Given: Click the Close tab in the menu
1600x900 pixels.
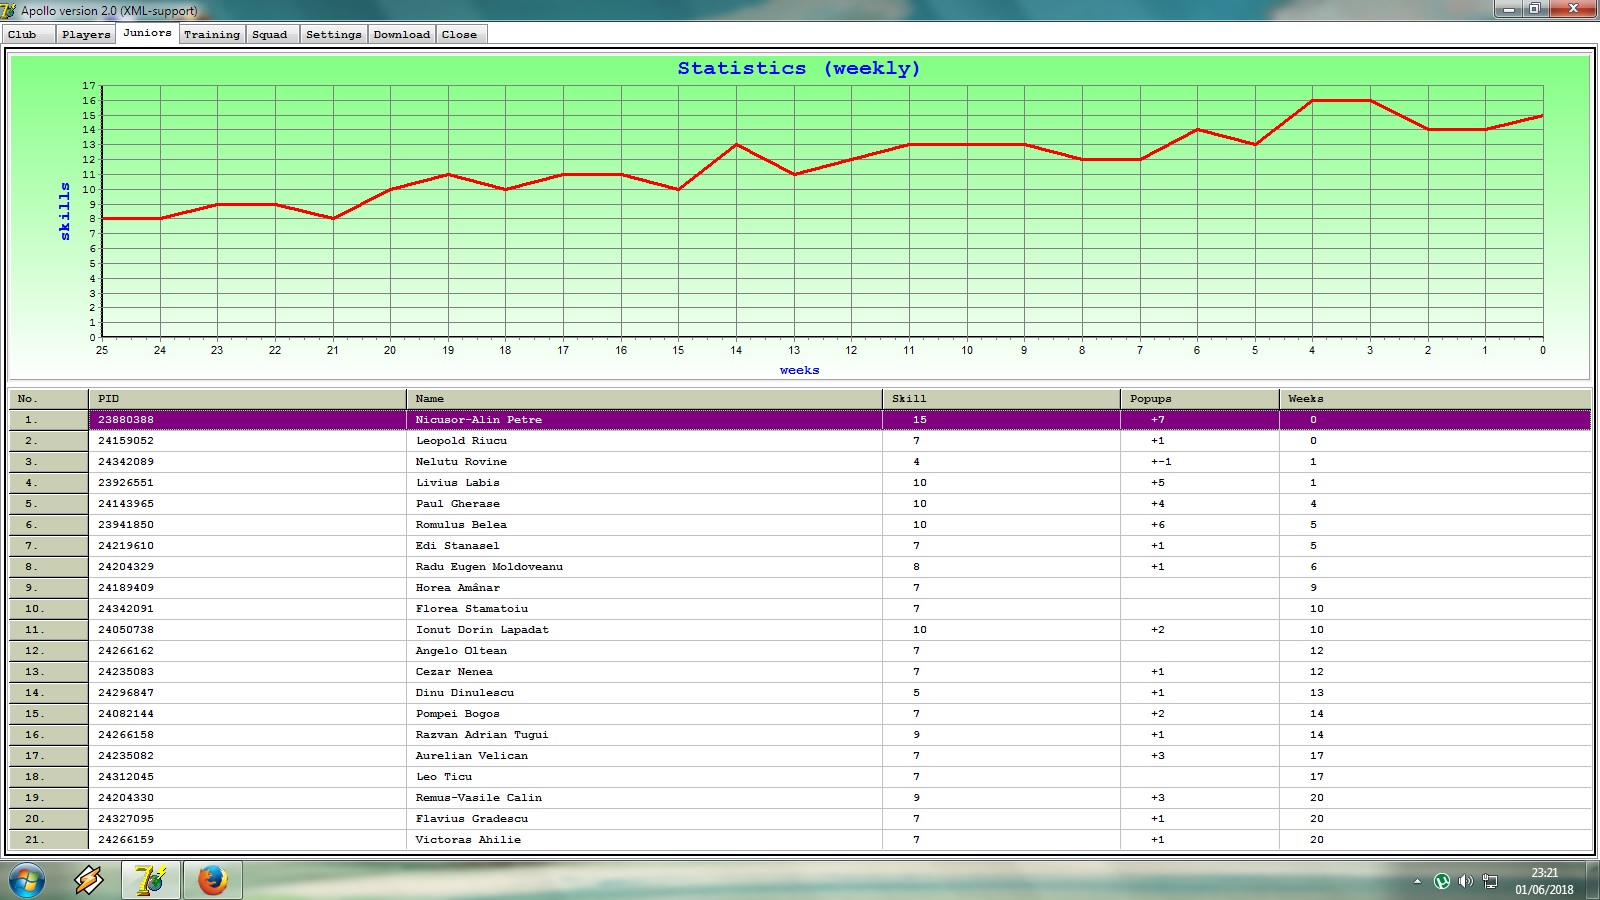Looking at the screenshot, I should pyautogui.click(x=460, y=34).
